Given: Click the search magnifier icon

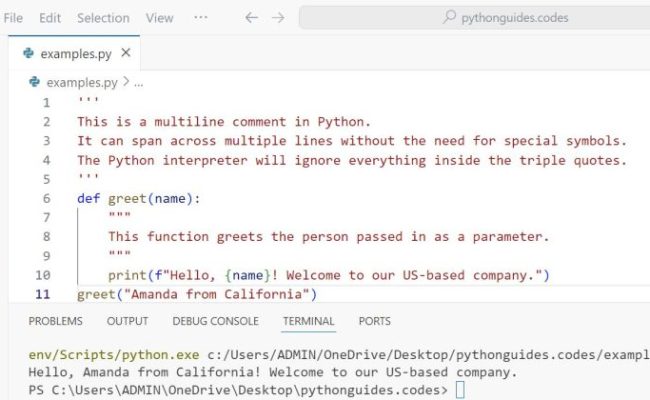Looking at the screenshot, I should click(449, 17).
